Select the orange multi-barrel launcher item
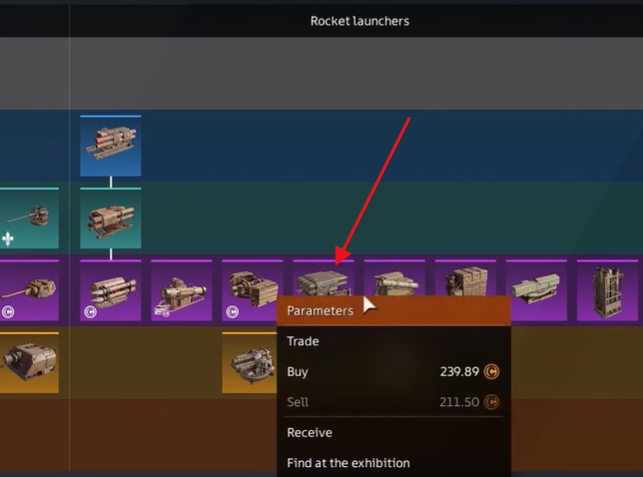This screenshot has width=643, height=477. pos(249,363)
